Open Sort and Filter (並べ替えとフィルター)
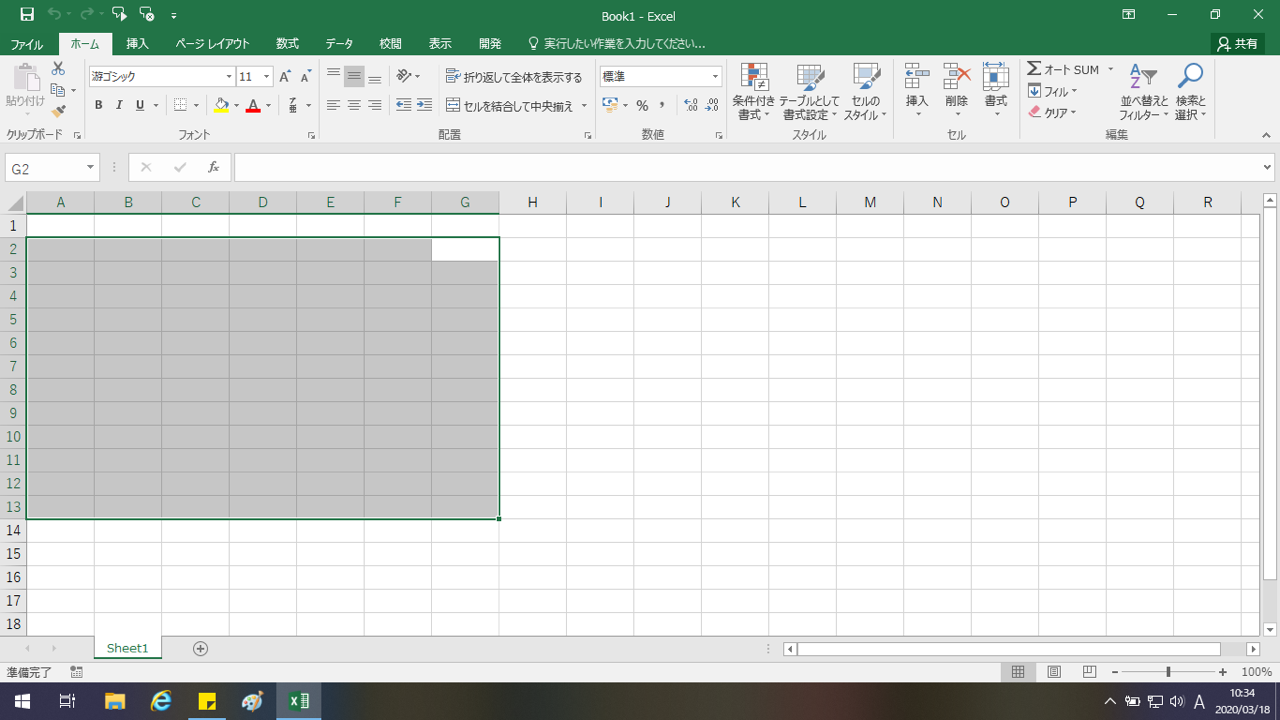The image size is (1280, 720). [1143, 92]
